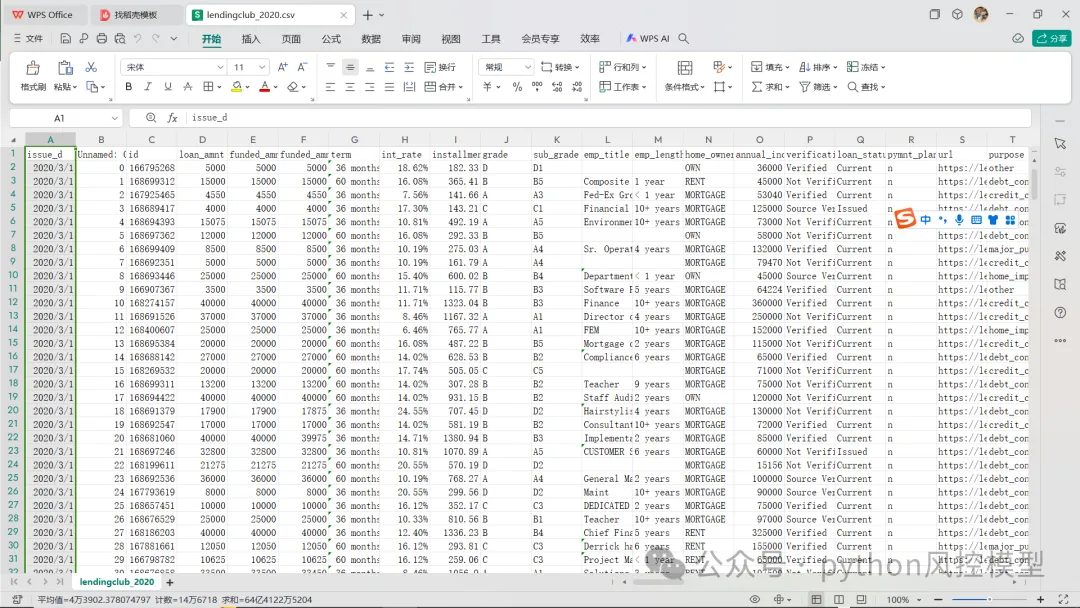Increase font size with A+ icon
The height and width of the screenshot is (608, 1080).
click(282, 67)
